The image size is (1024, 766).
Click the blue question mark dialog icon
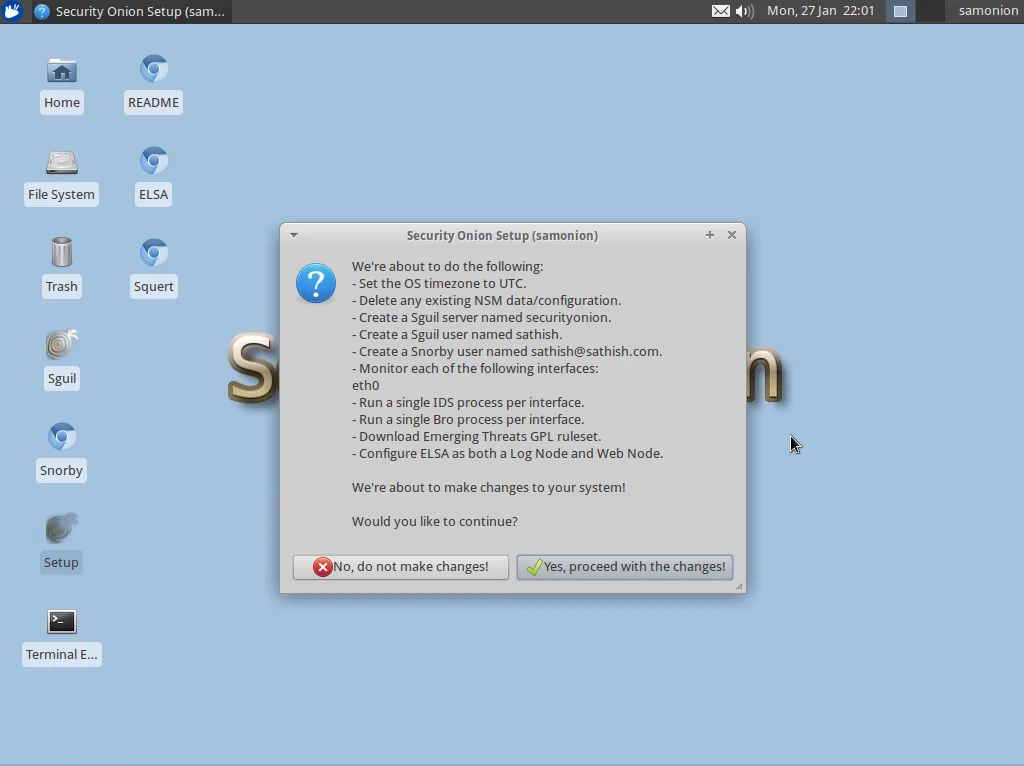click(316, 283)
